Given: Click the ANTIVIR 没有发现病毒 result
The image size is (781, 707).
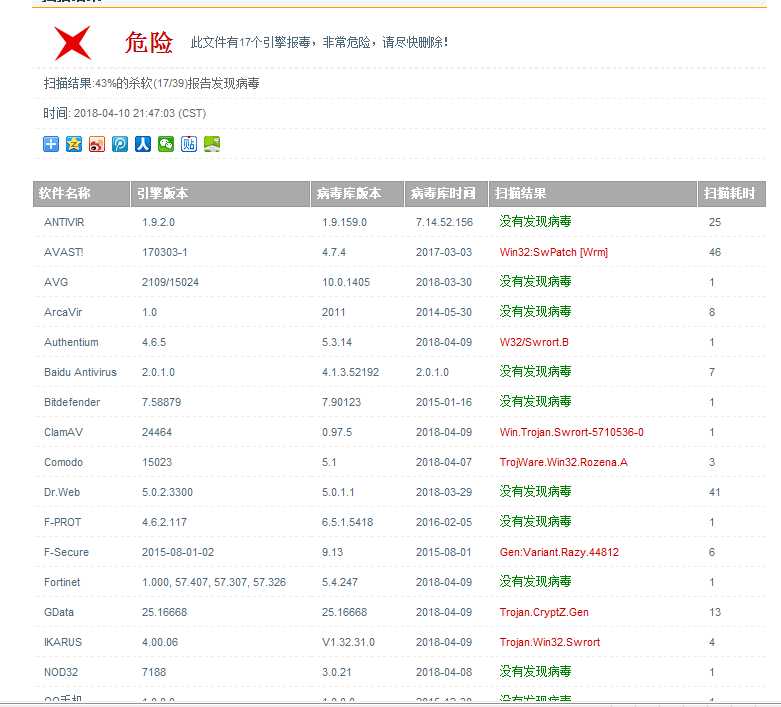Looking at the screenshot, I should 535,221.
